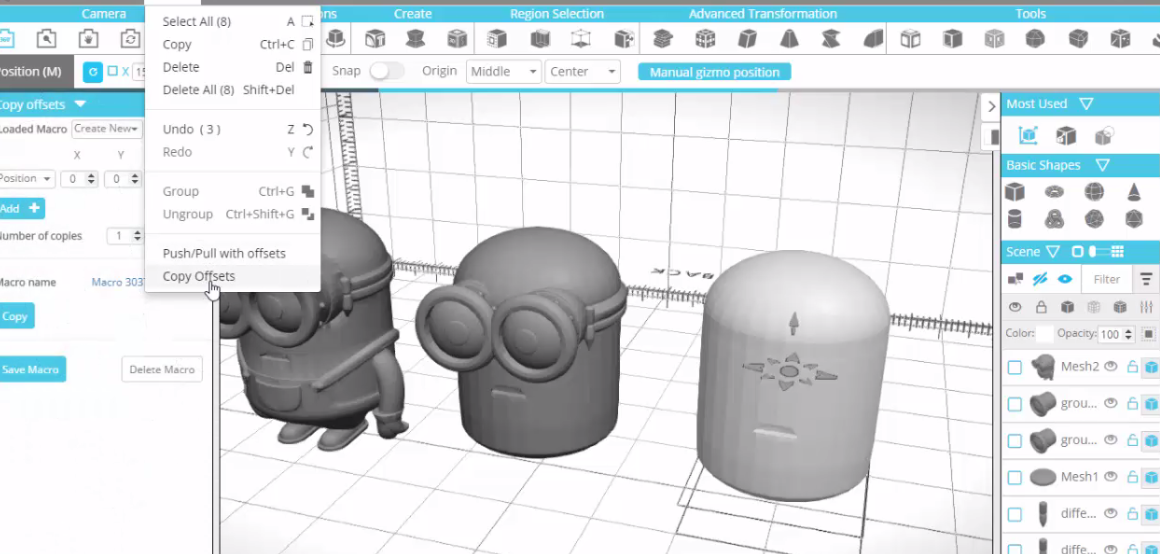Open the Color swatch in the Scene panel
1160x554 pixels.
(x=1044, y=334)
